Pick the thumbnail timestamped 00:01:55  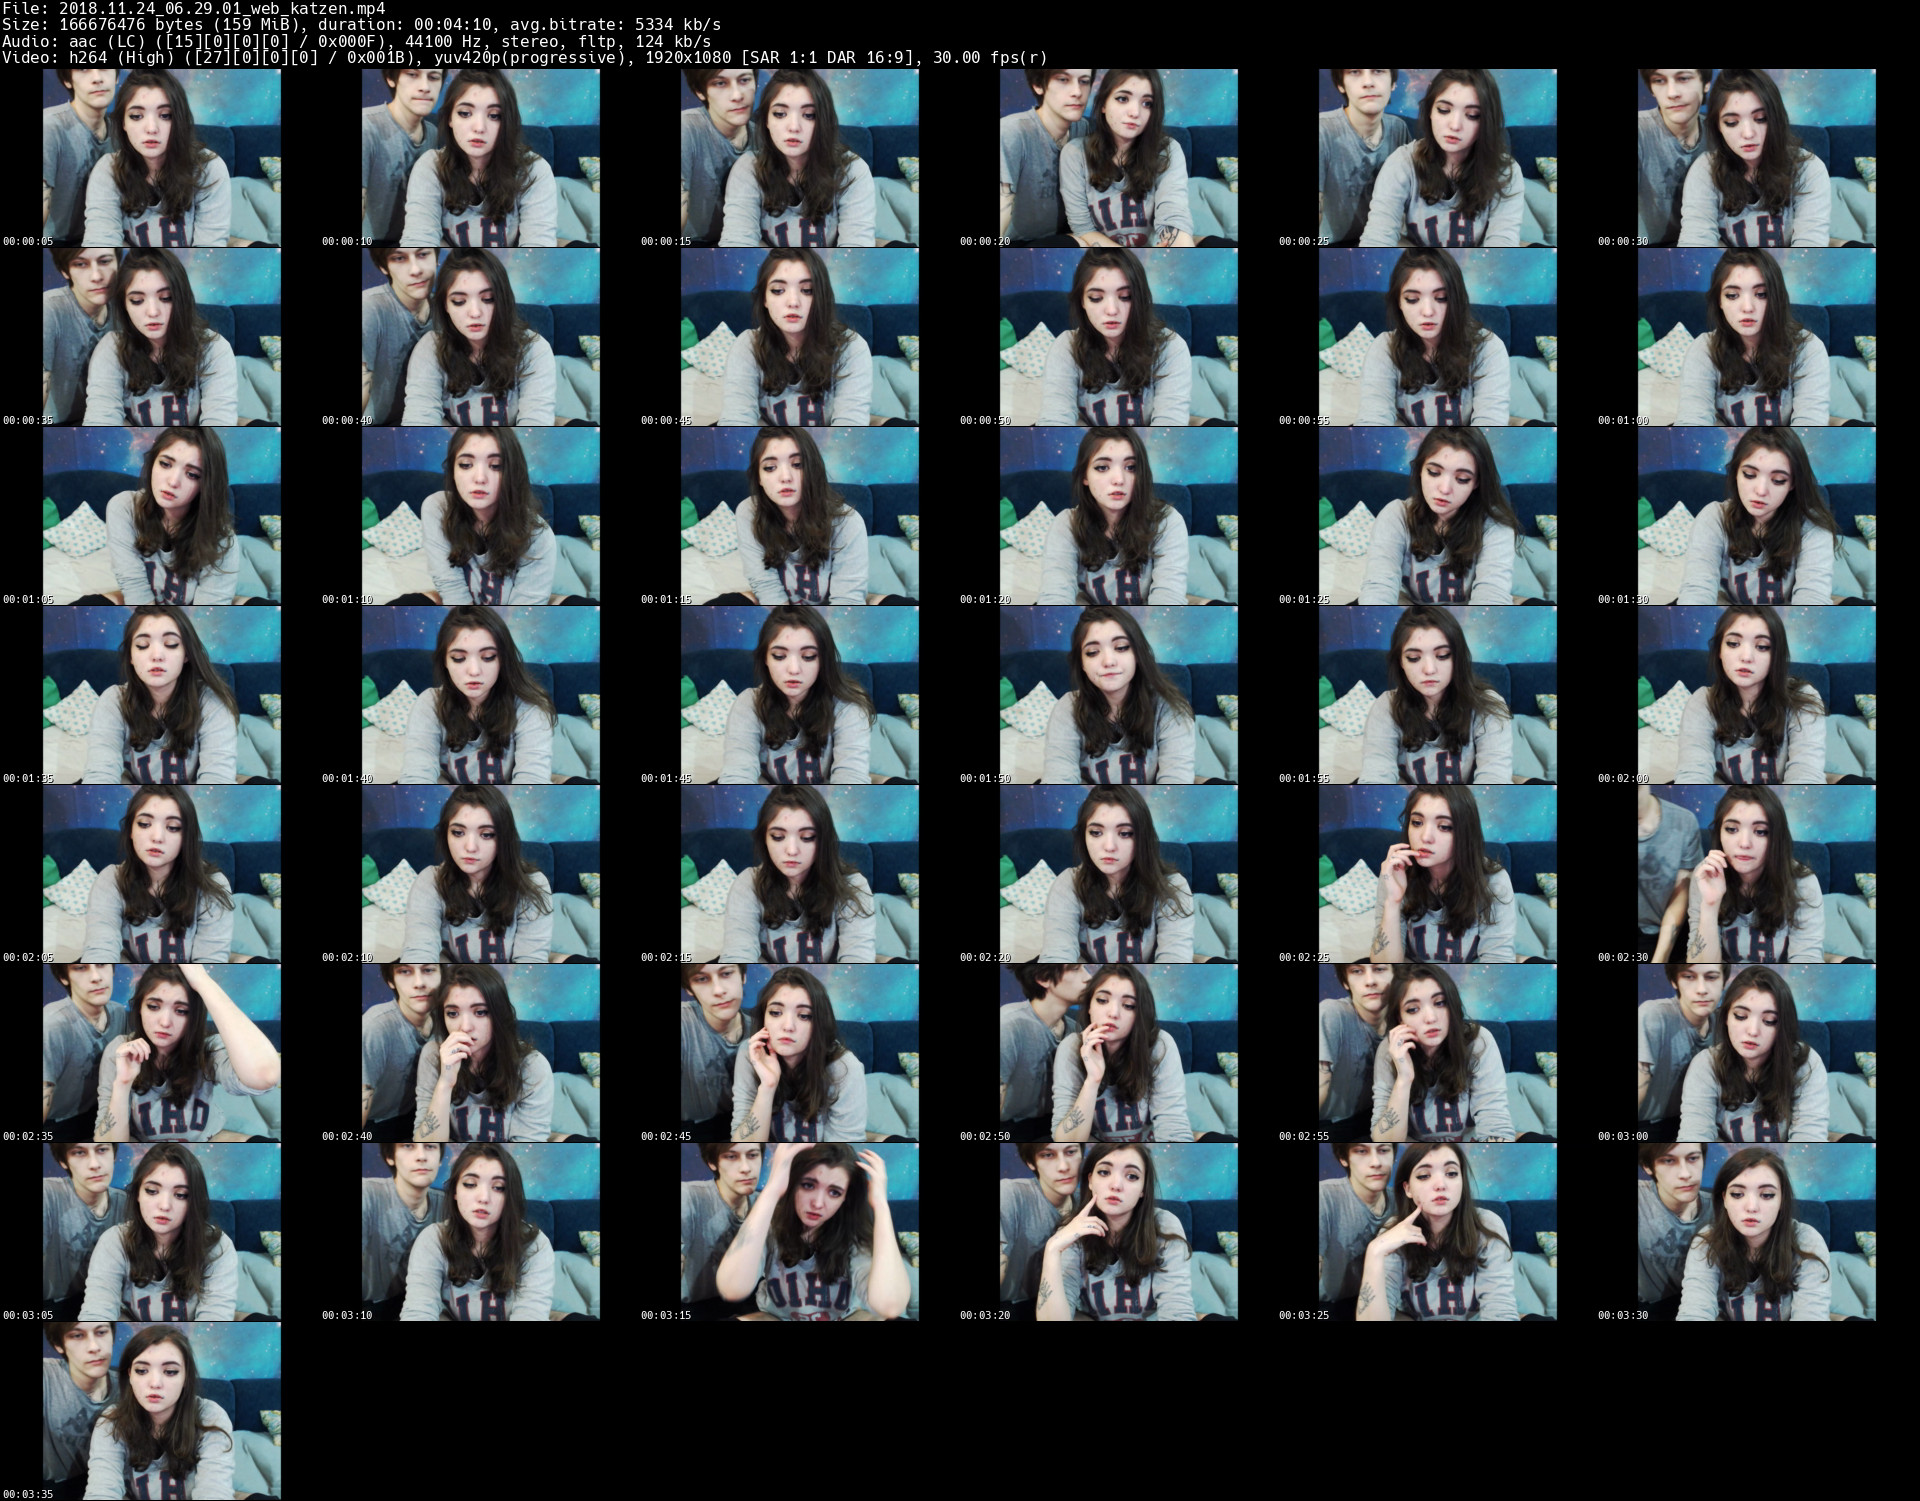click(1438, 695)
